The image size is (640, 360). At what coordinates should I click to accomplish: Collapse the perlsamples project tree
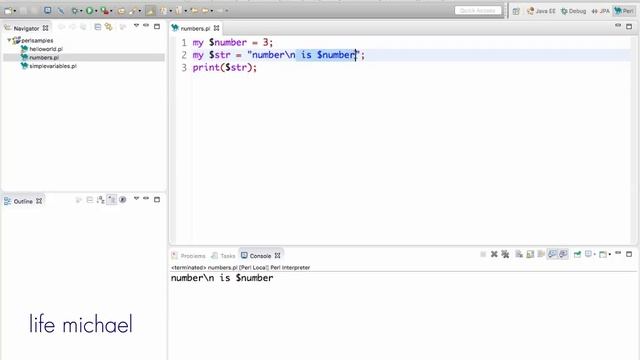click(x=9, y=40)
